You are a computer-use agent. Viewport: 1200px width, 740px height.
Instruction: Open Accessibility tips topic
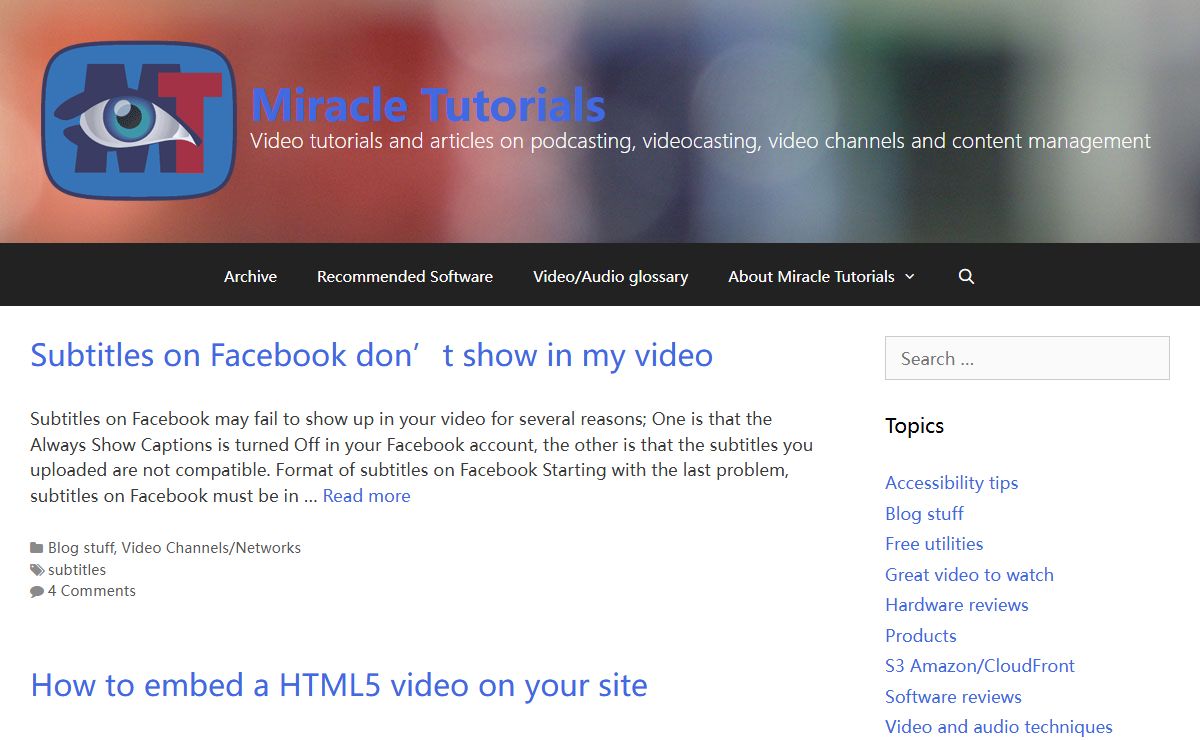pos(951,483)
